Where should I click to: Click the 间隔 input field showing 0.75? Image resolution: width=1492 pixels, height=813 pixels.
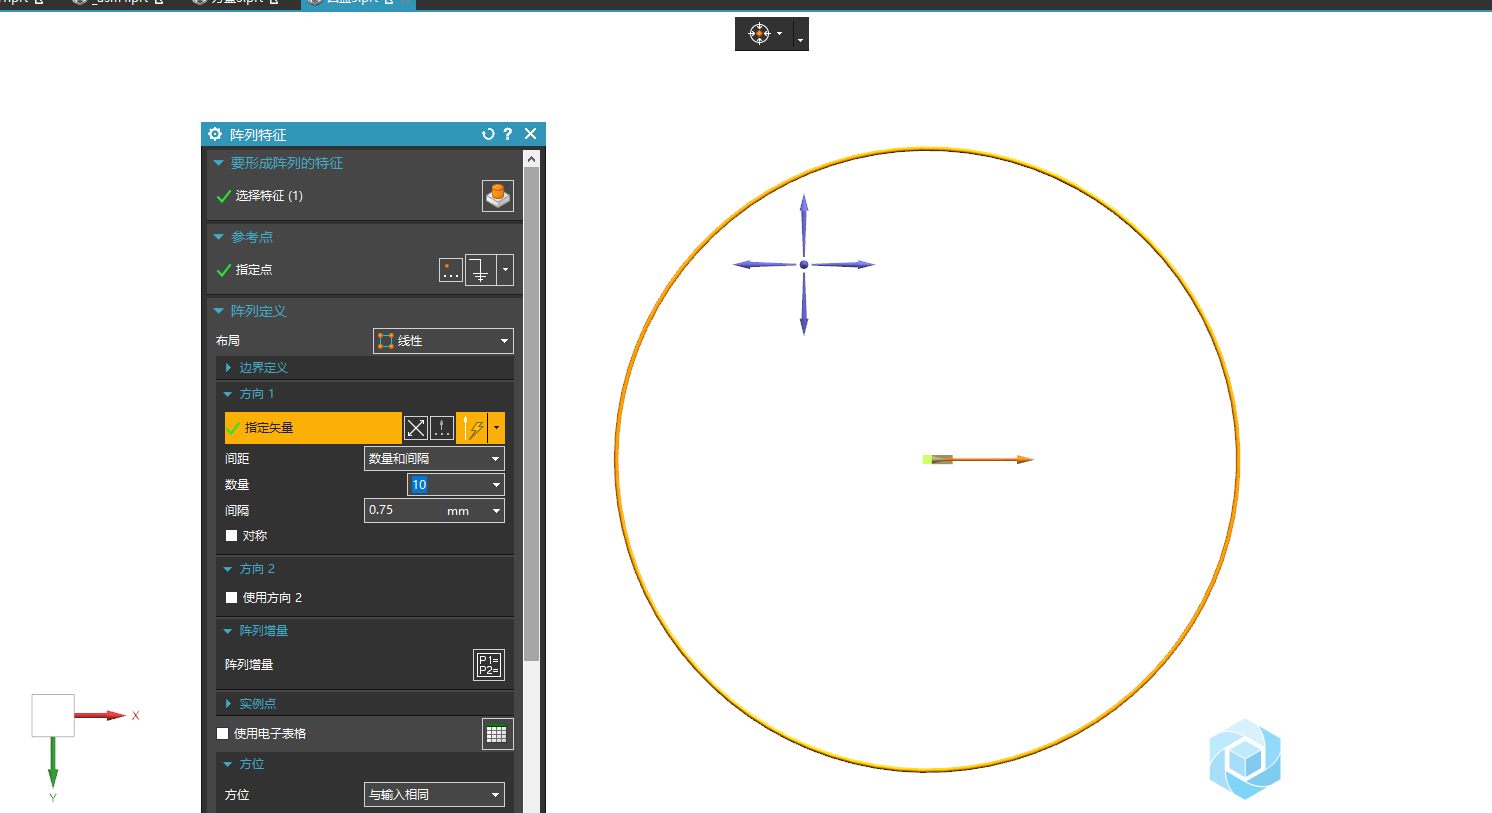coord(404,510)
